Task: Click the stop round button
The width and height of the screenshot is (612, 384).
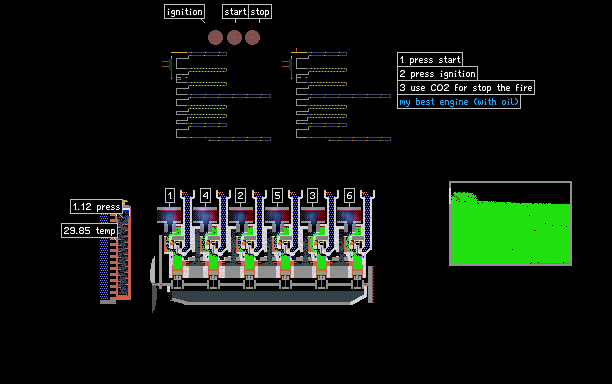Action: [x=253, y=37]
